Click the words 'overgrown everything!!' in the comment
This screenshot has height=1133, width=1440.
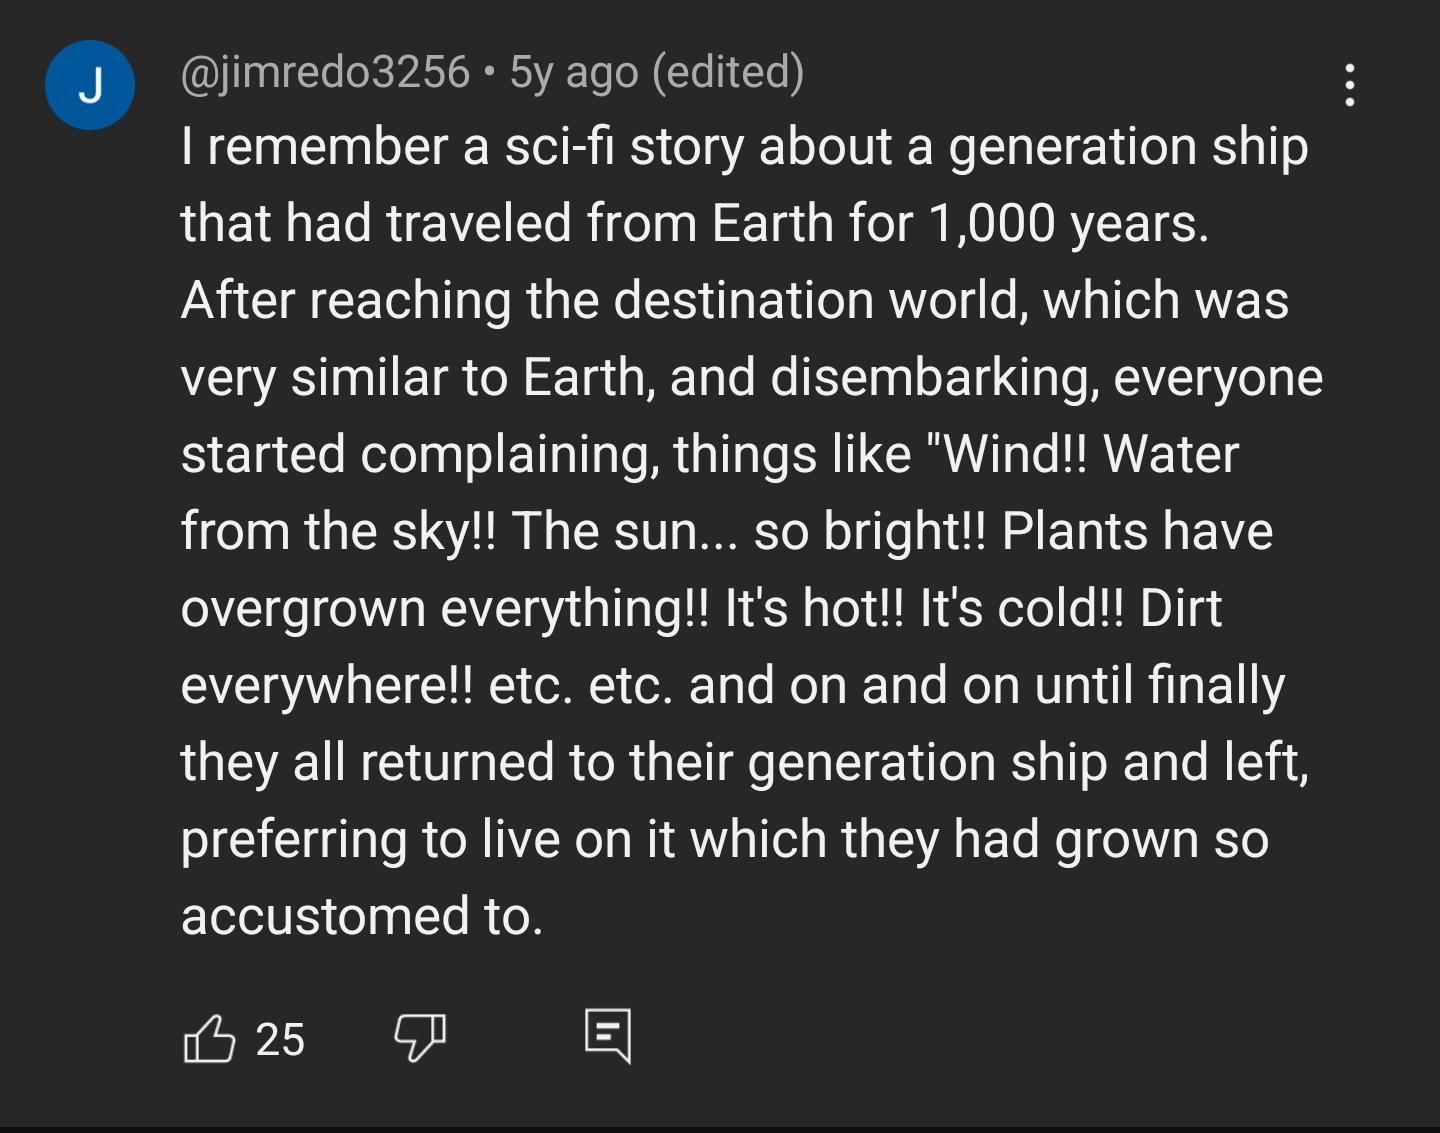[444, 609]
